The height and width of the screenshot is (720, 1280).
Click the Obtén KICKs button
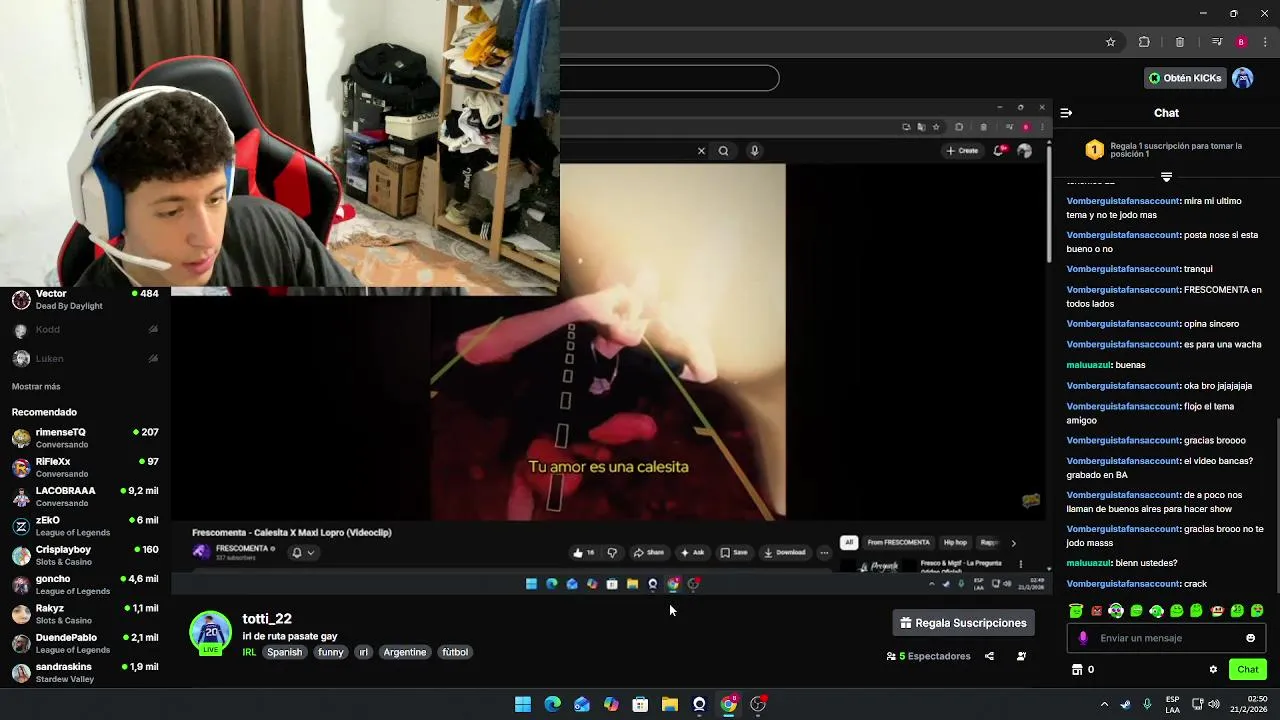(1185, 78)
